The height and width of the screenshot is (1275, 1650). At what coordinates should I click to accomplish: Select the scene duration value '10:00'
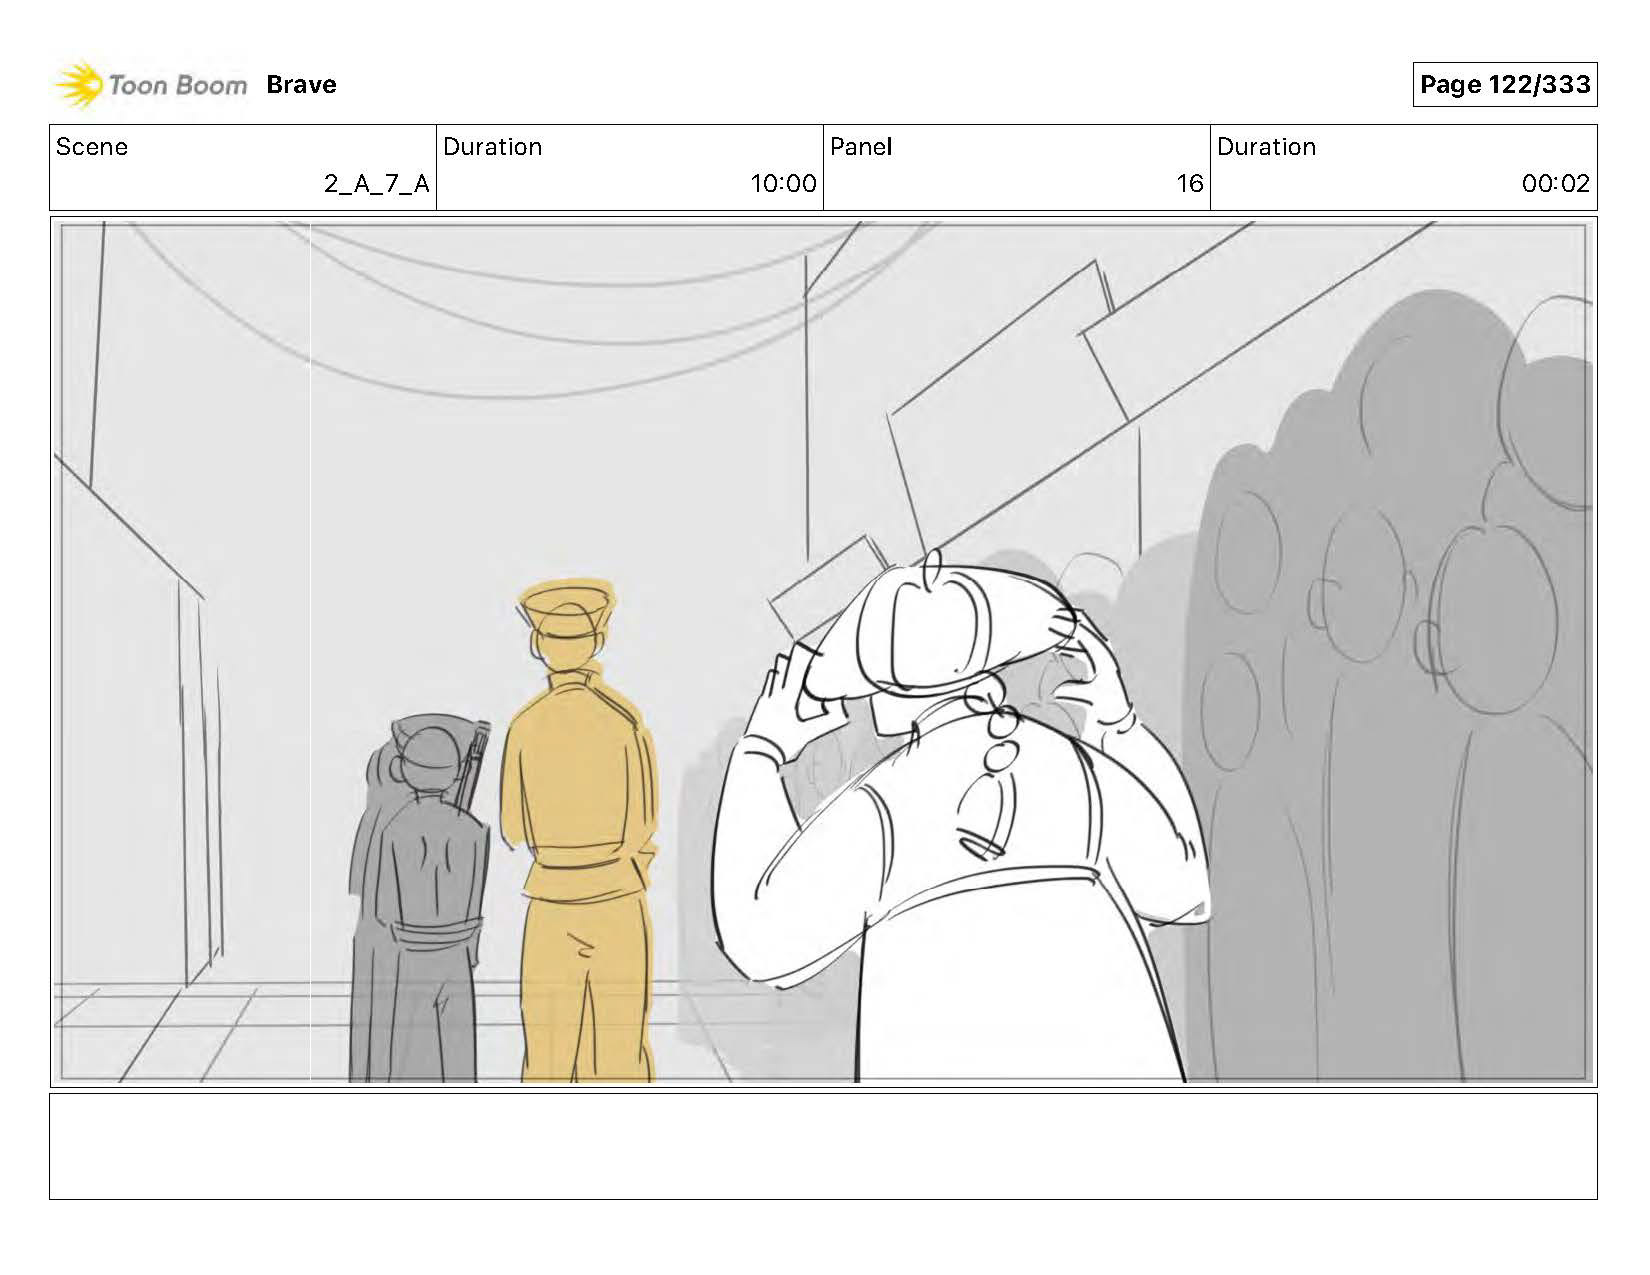click(x=783, y=184)
